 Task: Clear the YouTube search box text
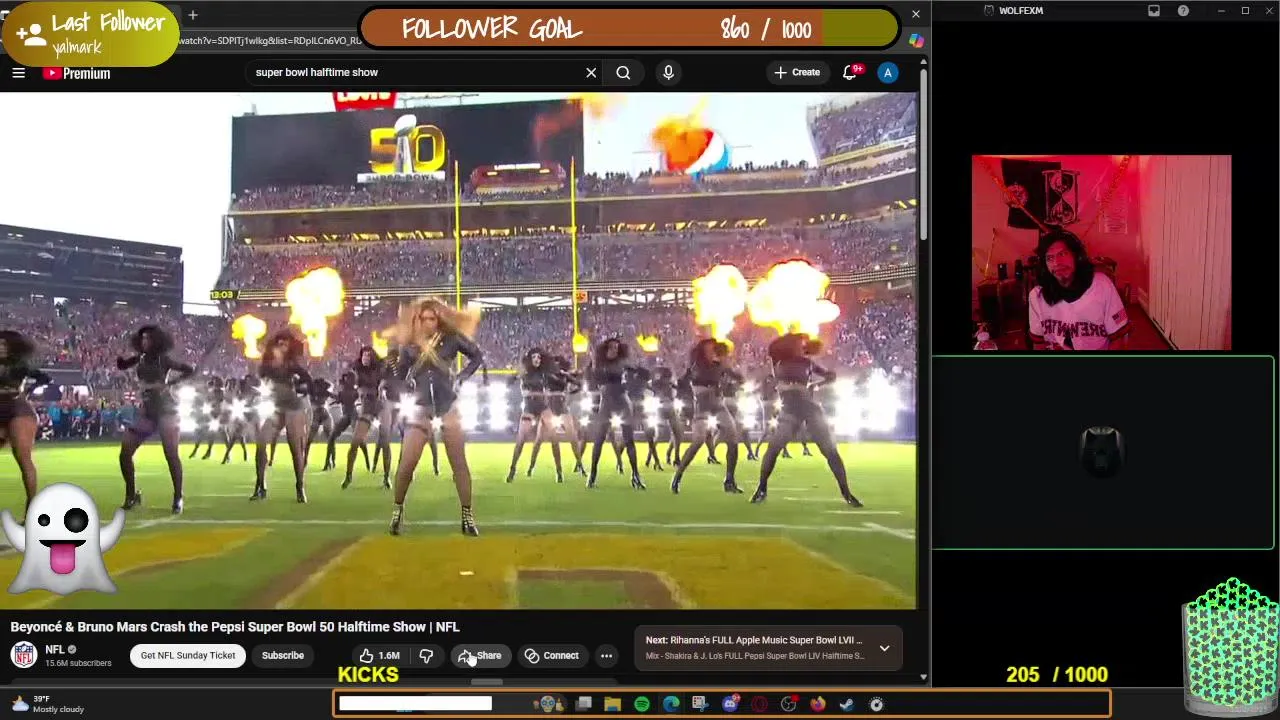[591, 72]
